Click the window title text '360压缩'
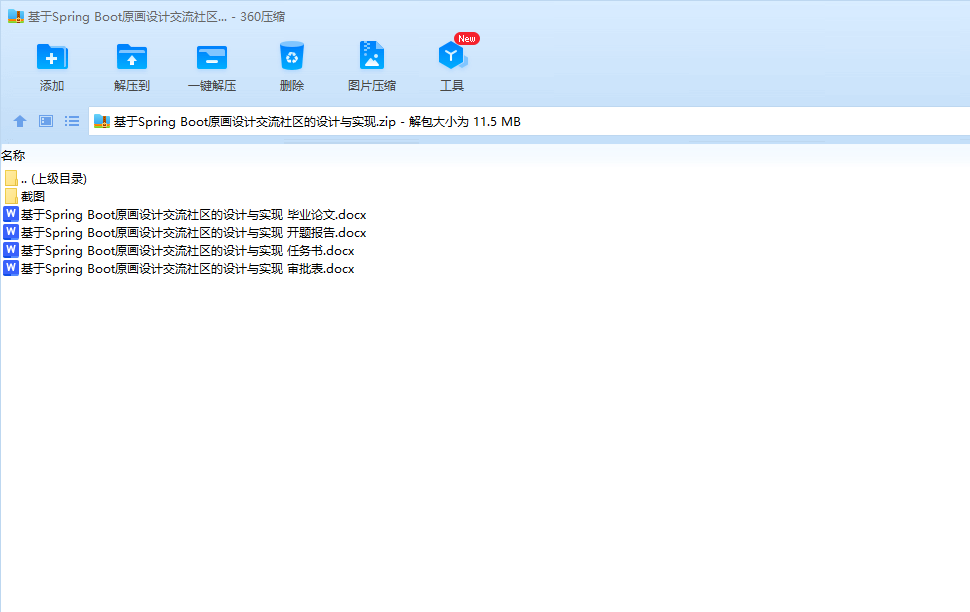The width and height of the screenshot is (970, 612). pyautogui.click(x=262, y=17)
